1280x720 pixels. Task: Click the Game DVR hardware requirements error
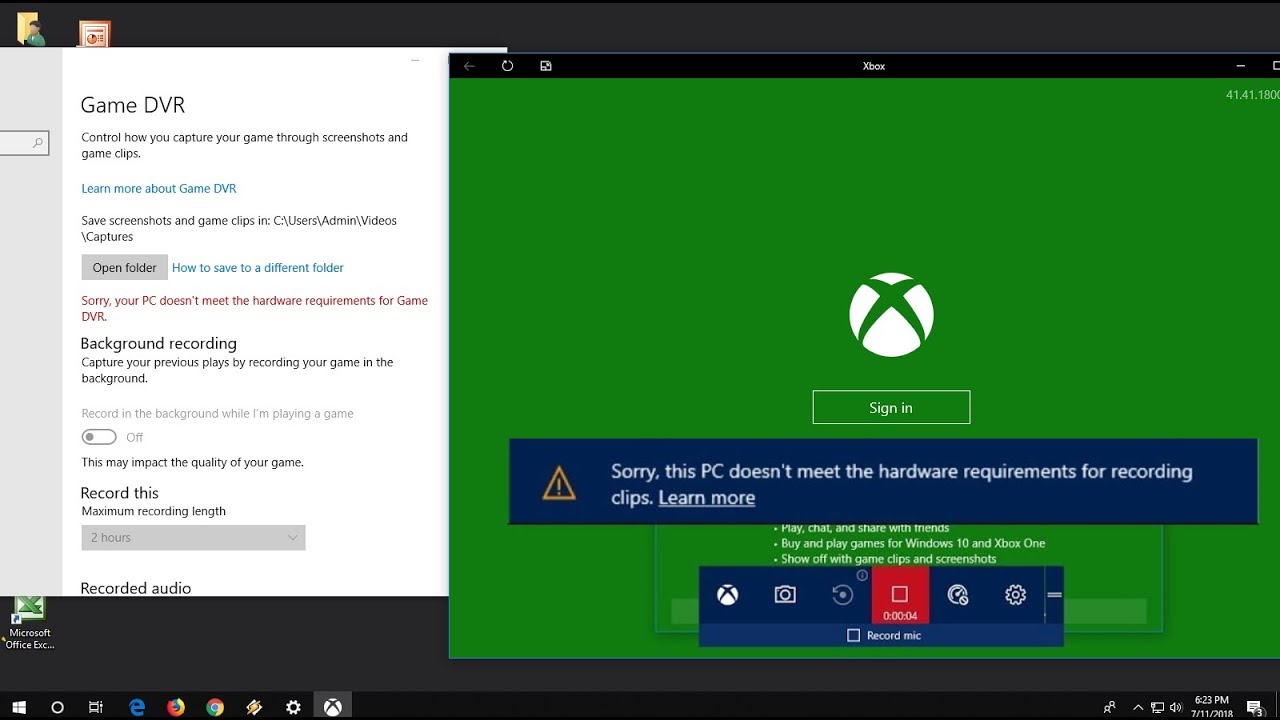coord(255,308)
